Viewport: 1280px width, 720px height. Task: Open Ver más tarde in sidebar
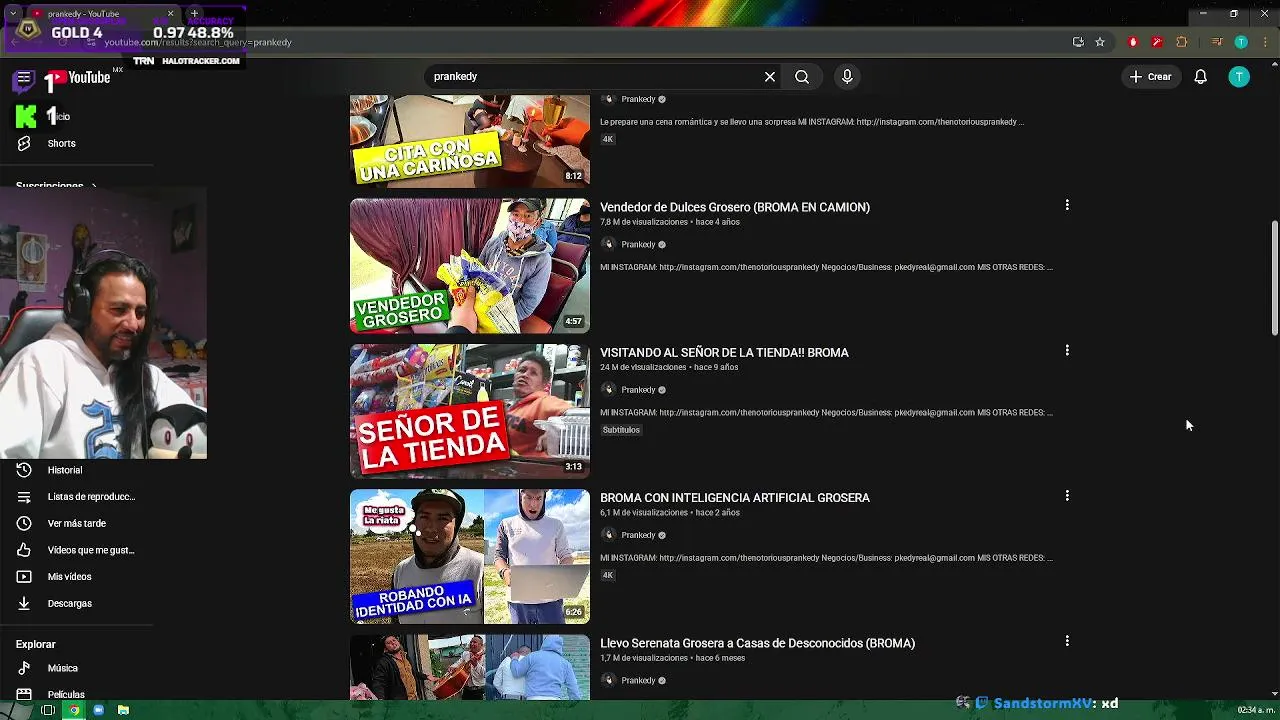[76, 523]
